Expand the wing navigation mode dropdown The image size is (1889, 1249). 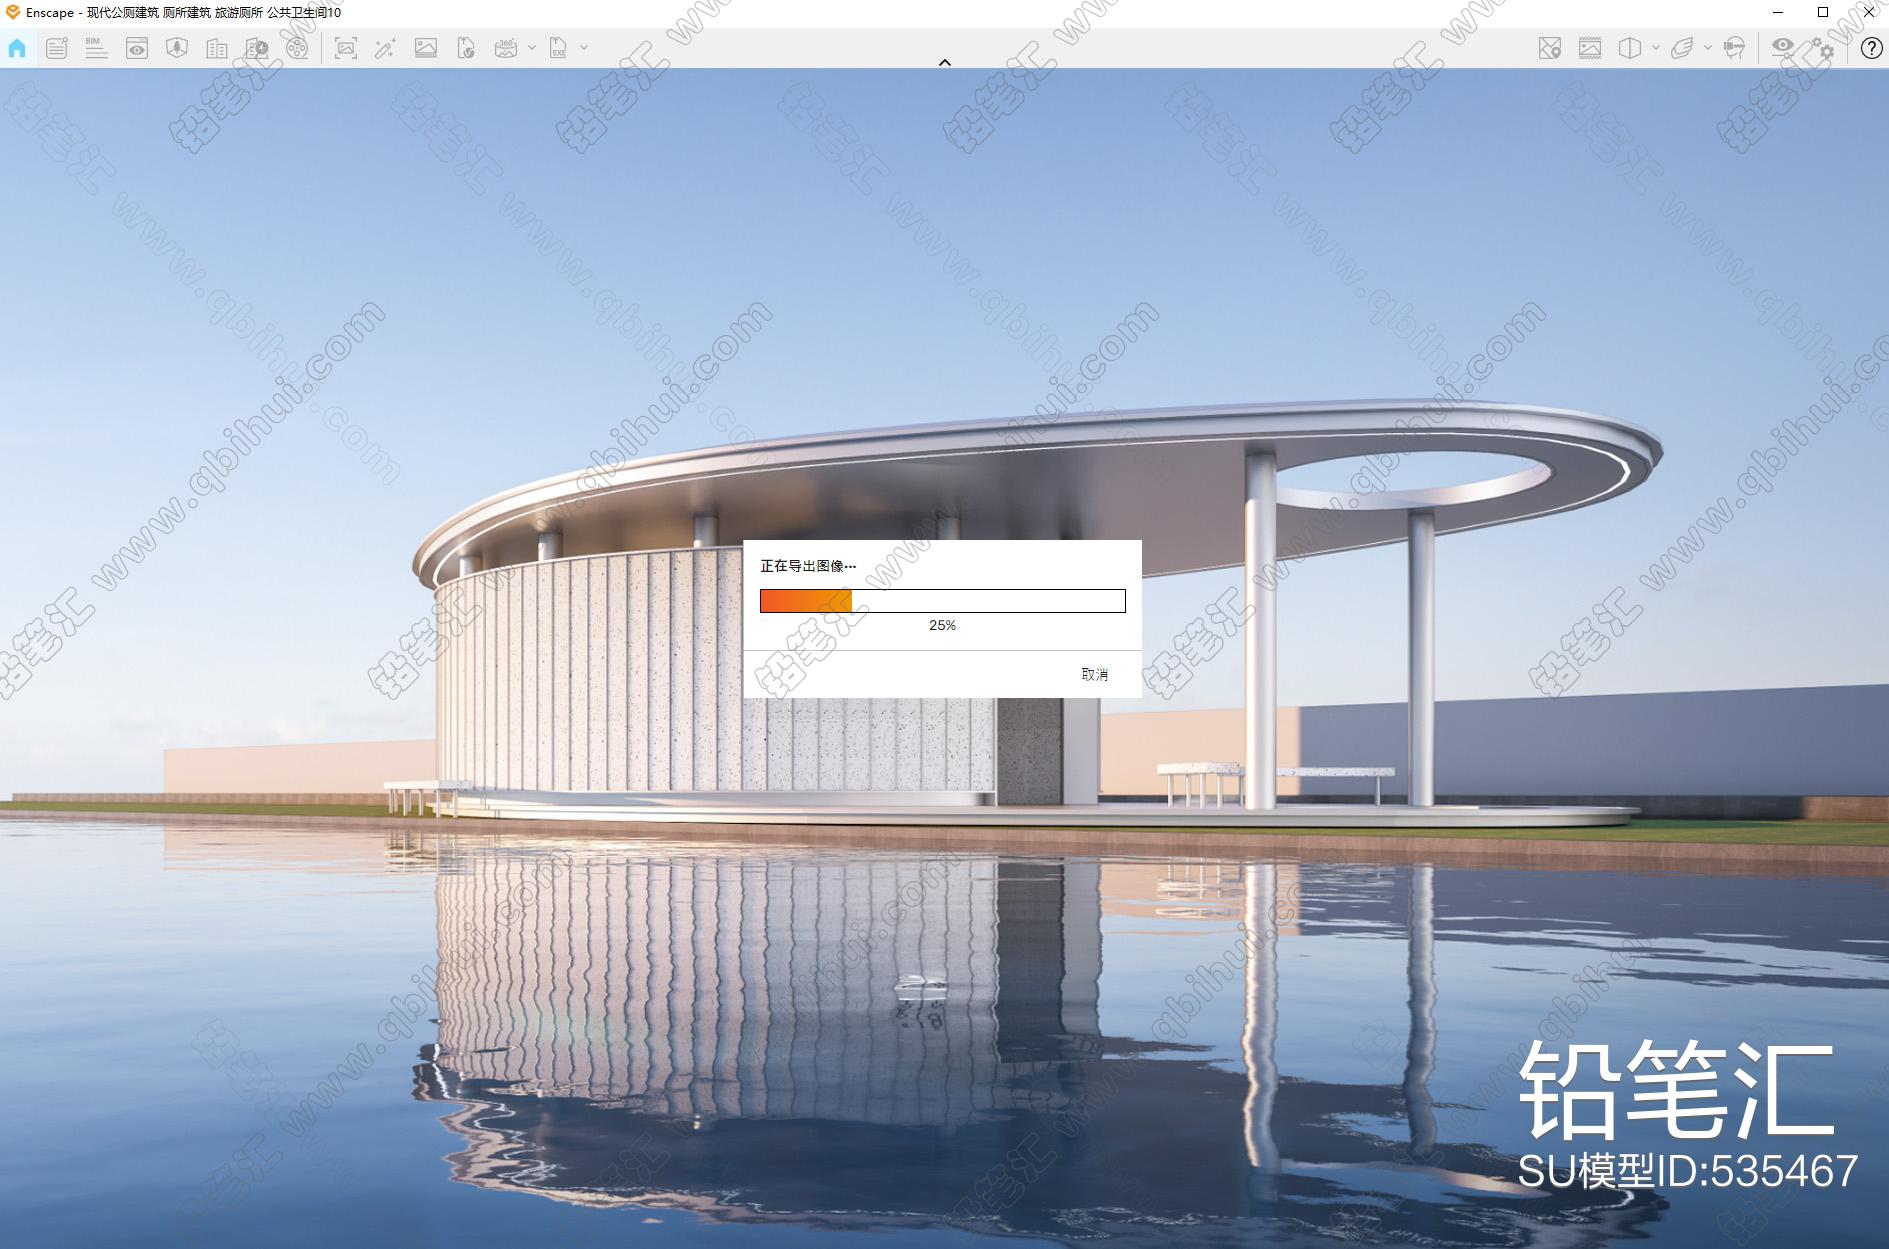(1708, 47)
